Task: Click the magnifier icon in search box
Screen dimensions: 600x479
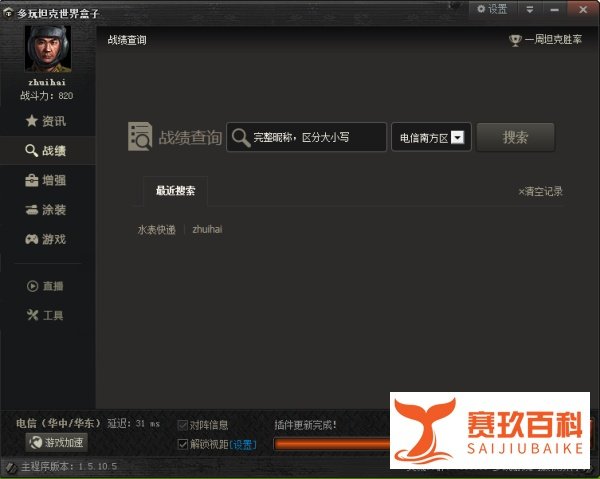Action: (x=241, y=138)
